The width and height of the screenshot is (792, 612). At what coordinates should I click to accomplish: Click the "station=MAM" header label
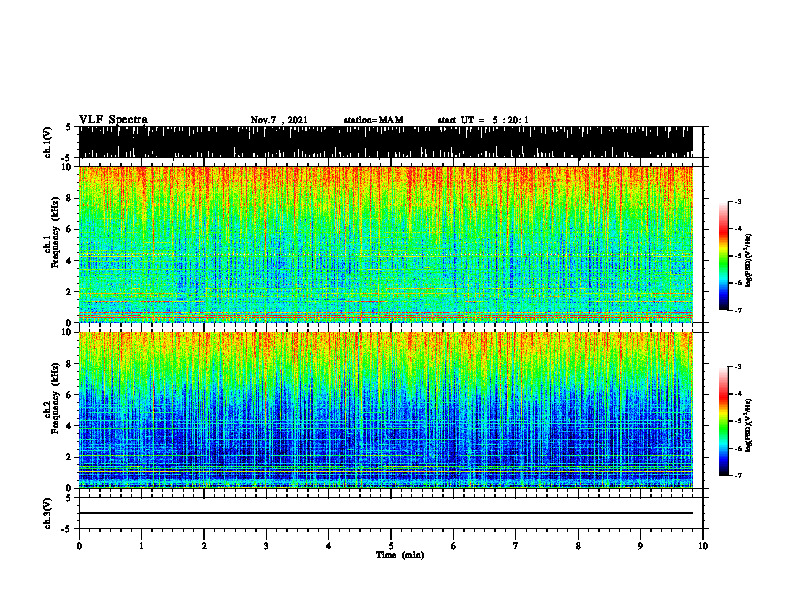373,120
